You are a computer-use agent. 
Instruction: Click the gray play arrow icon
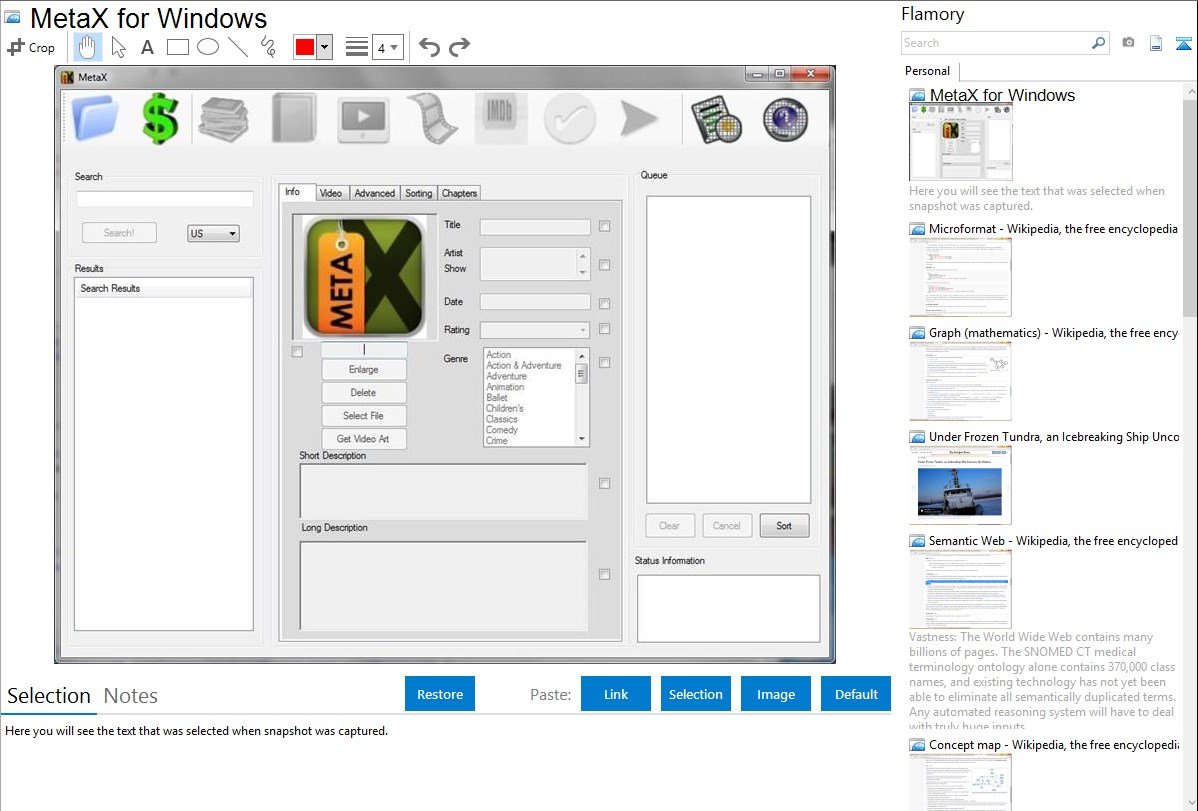[x=639, y=118]
